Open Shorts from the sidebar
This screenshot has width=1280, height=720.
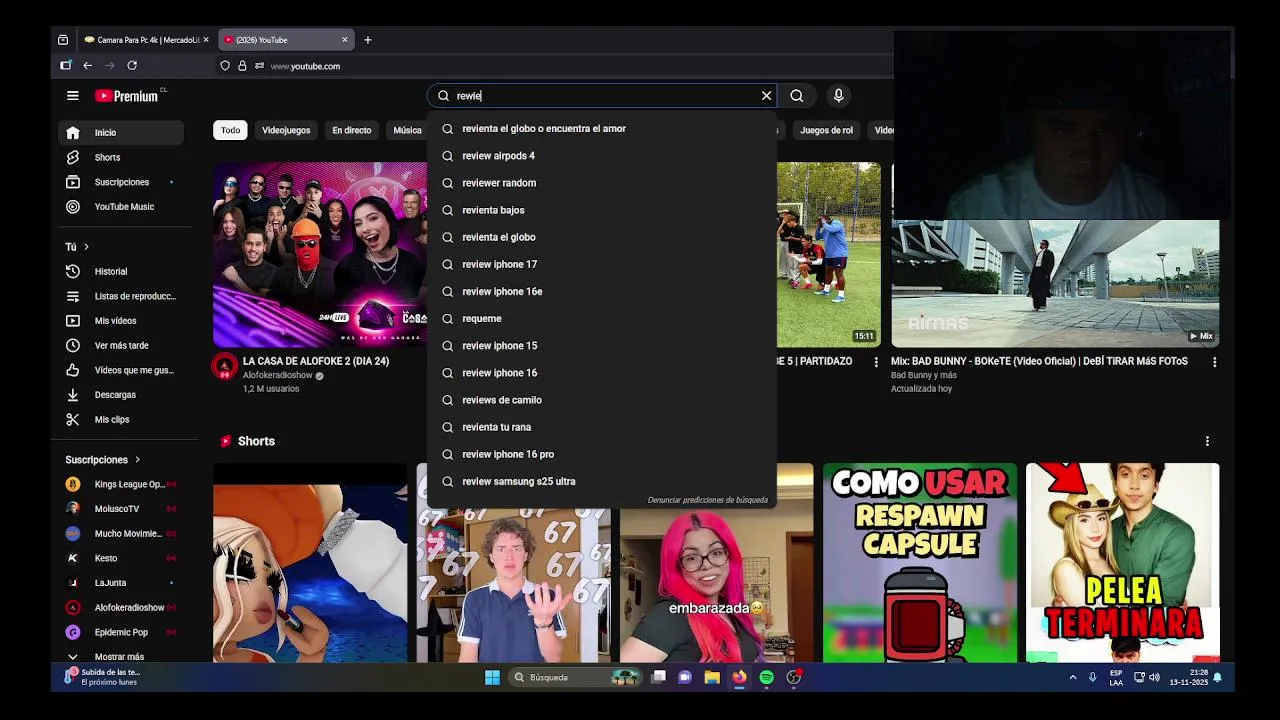click(123, 157)
